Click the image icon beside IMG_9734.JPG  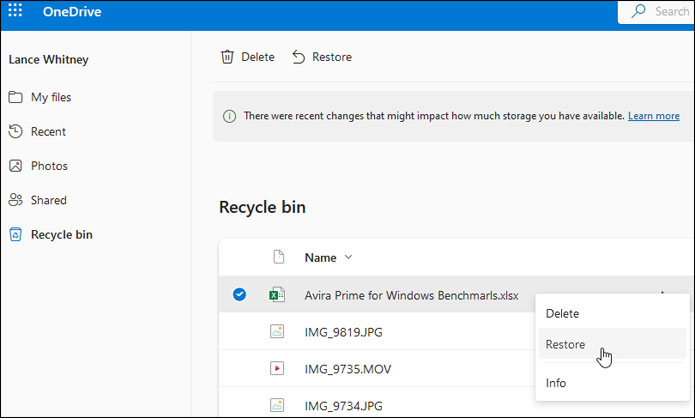277,405
